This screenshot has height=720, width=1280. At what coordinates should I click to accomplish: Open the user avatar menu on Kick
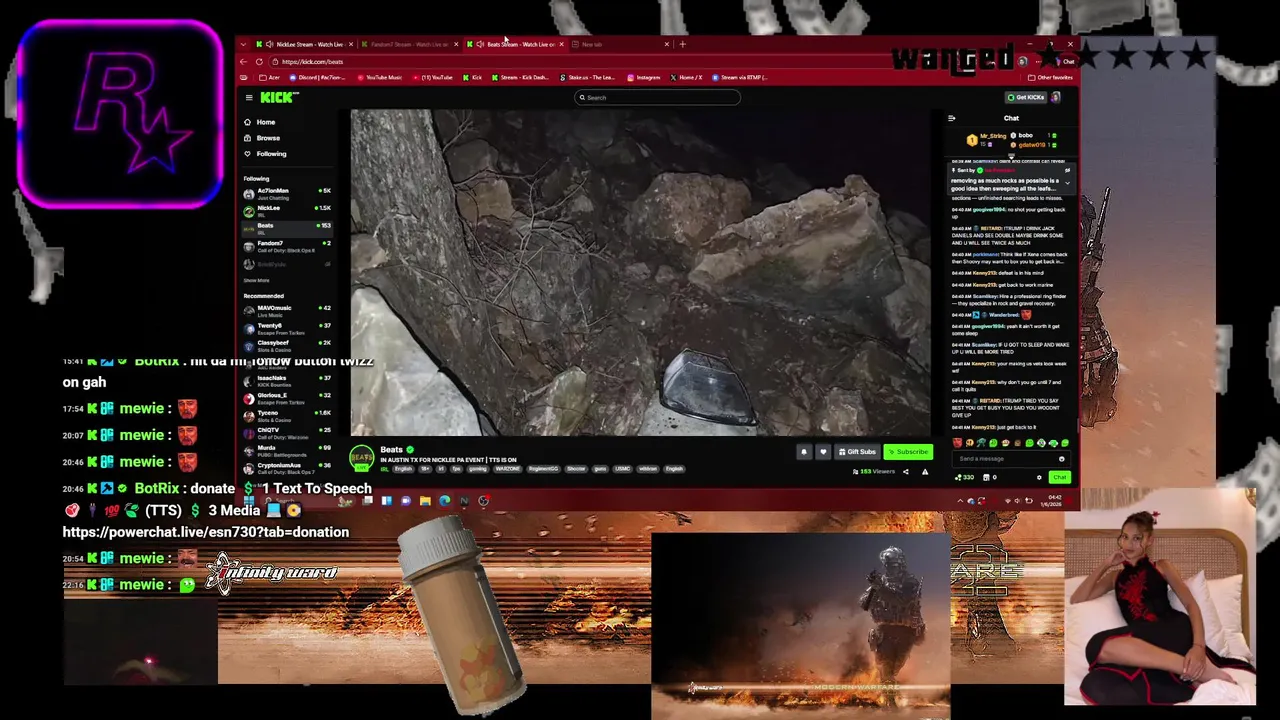[x=1055, y=97]
